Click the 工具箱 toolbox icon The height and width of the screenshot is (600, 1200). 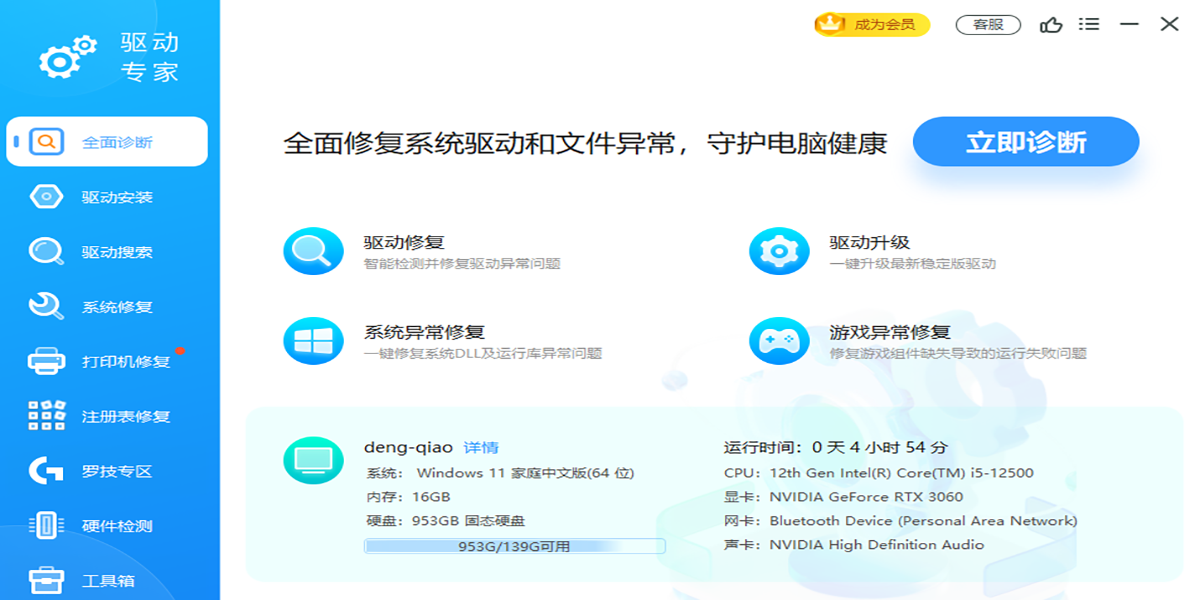click(x=46, y=580)
